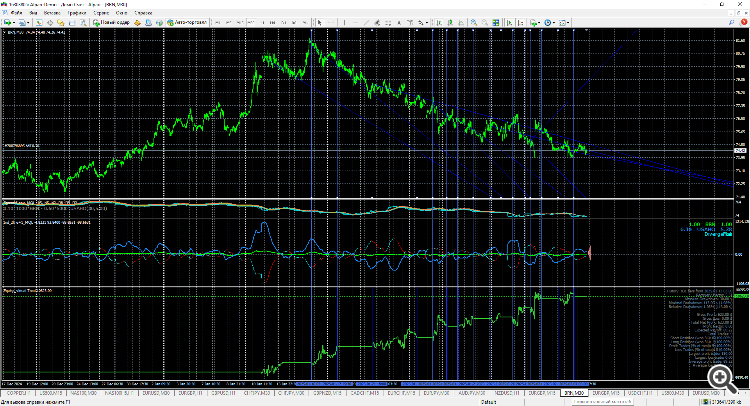Screen dimensions: 750x406
Task: Switch to the GBPUSD,H1 chart tab
Action: 223,393
